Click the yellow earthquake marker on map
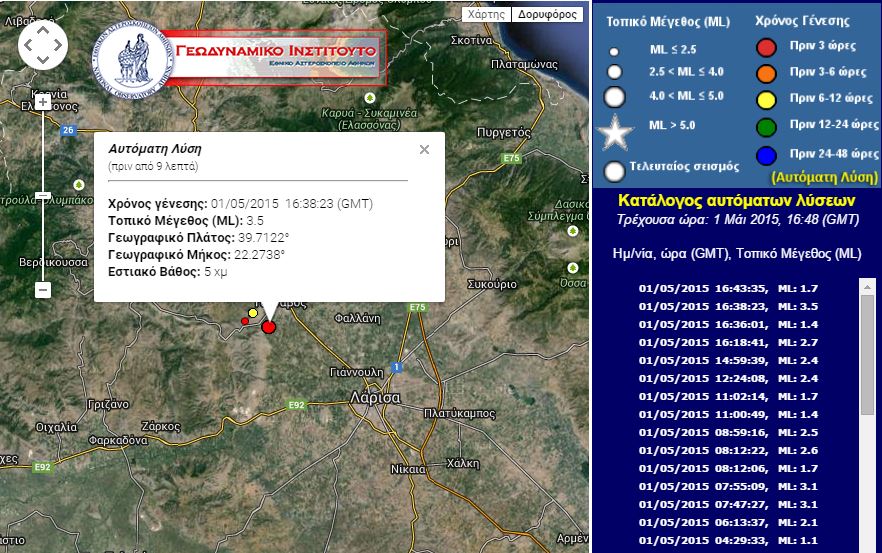882x553 pixels. point(252,313)
